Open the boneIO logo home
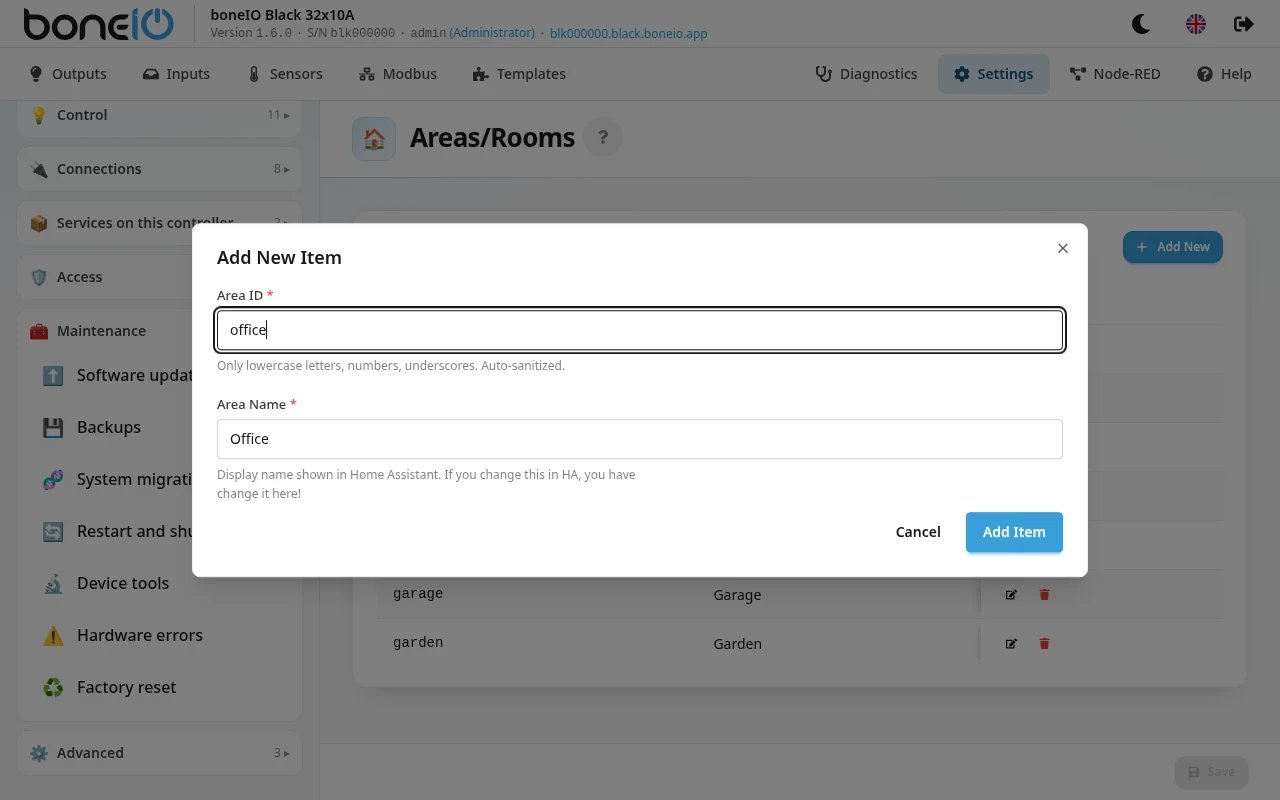The image size is (1280, 800). click(x=98, y=24)
